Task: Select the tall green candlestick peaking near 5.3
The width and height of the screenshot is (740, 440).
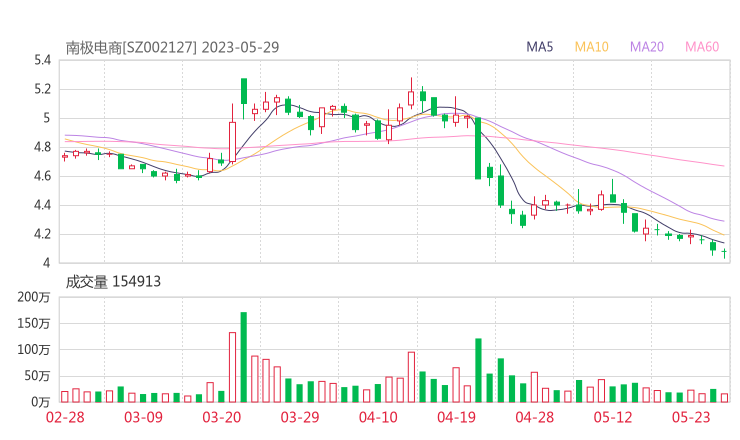Action: [244, 98]
